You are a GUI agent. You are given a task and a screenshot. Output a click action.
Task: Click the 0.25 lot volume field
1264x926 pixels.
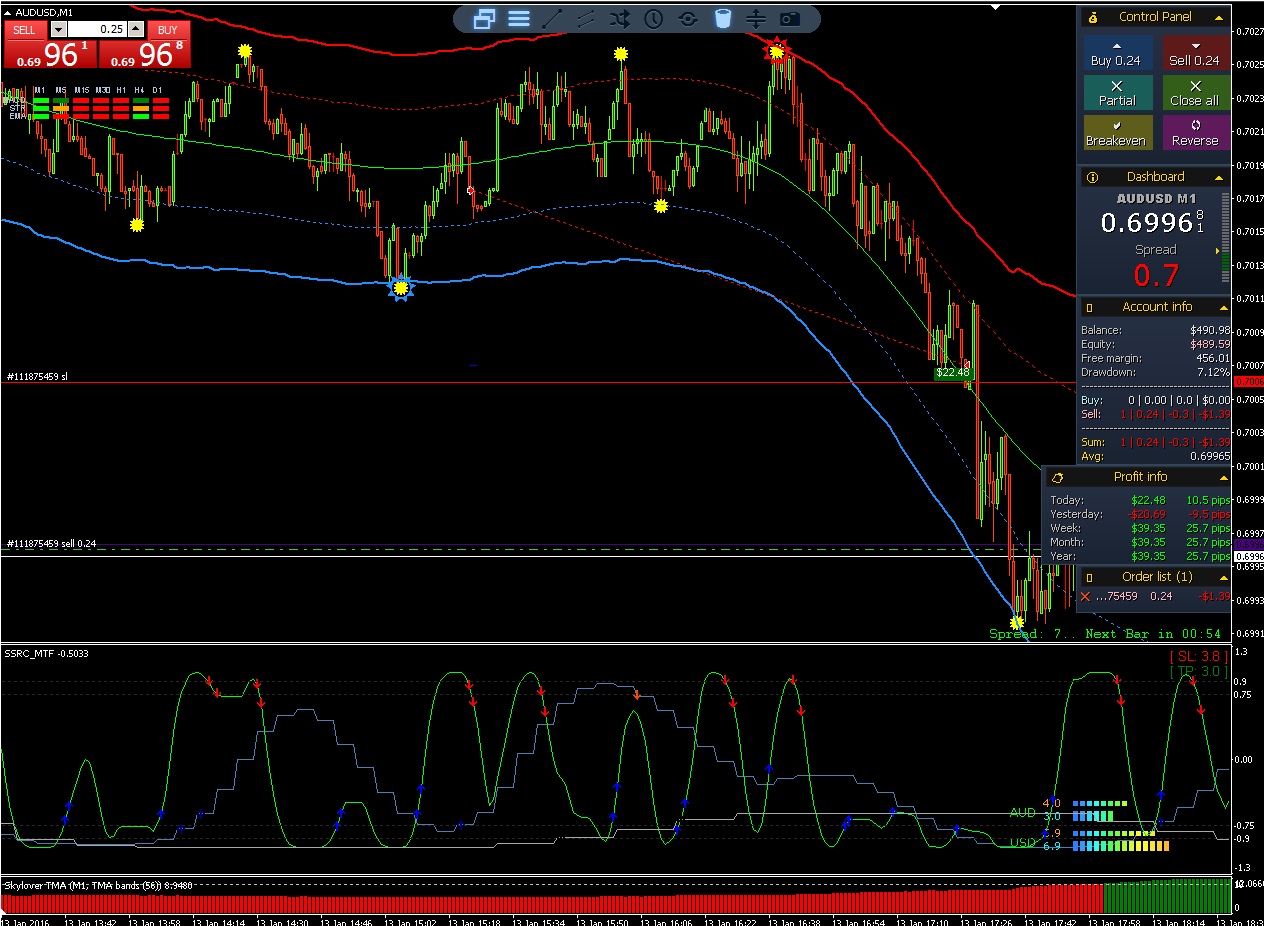(97, 29)
